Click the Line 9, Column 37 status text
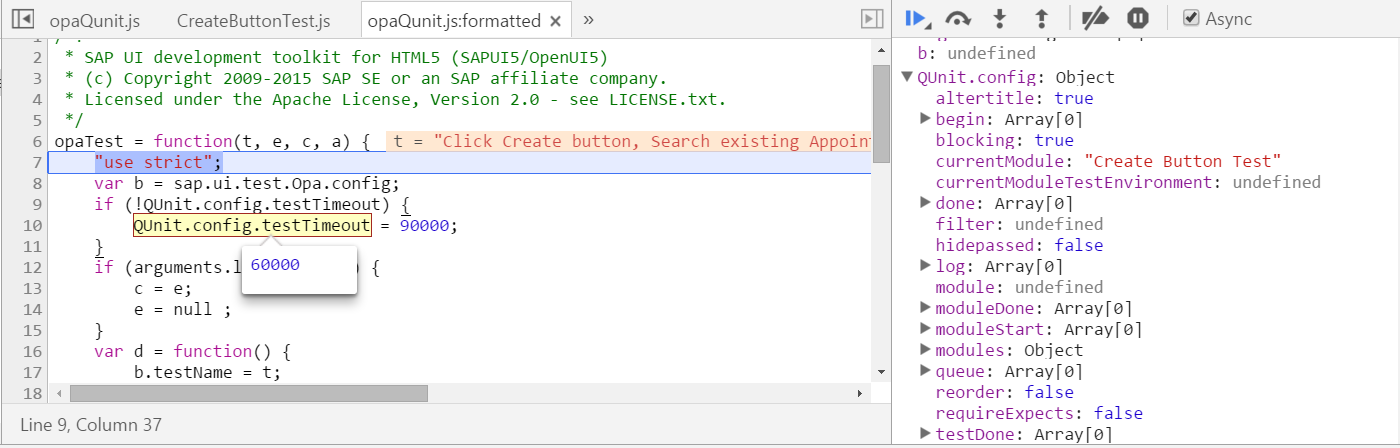Screen dimensions: 1400x448 [91, 425]
